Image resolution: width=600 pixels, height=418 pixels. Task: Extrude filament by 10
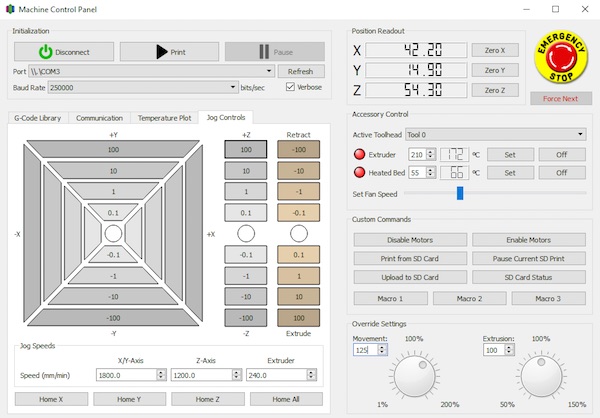pyautogui.click(x=298, y=297)
